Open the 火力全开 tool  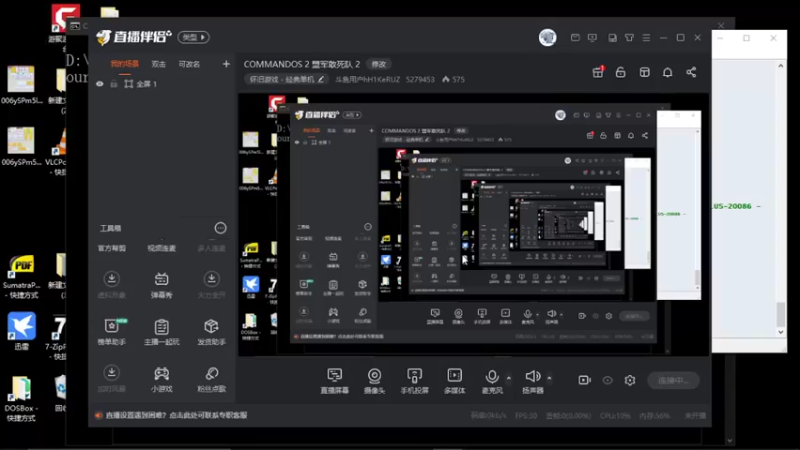pyautogui.click(x=211, y=285)
